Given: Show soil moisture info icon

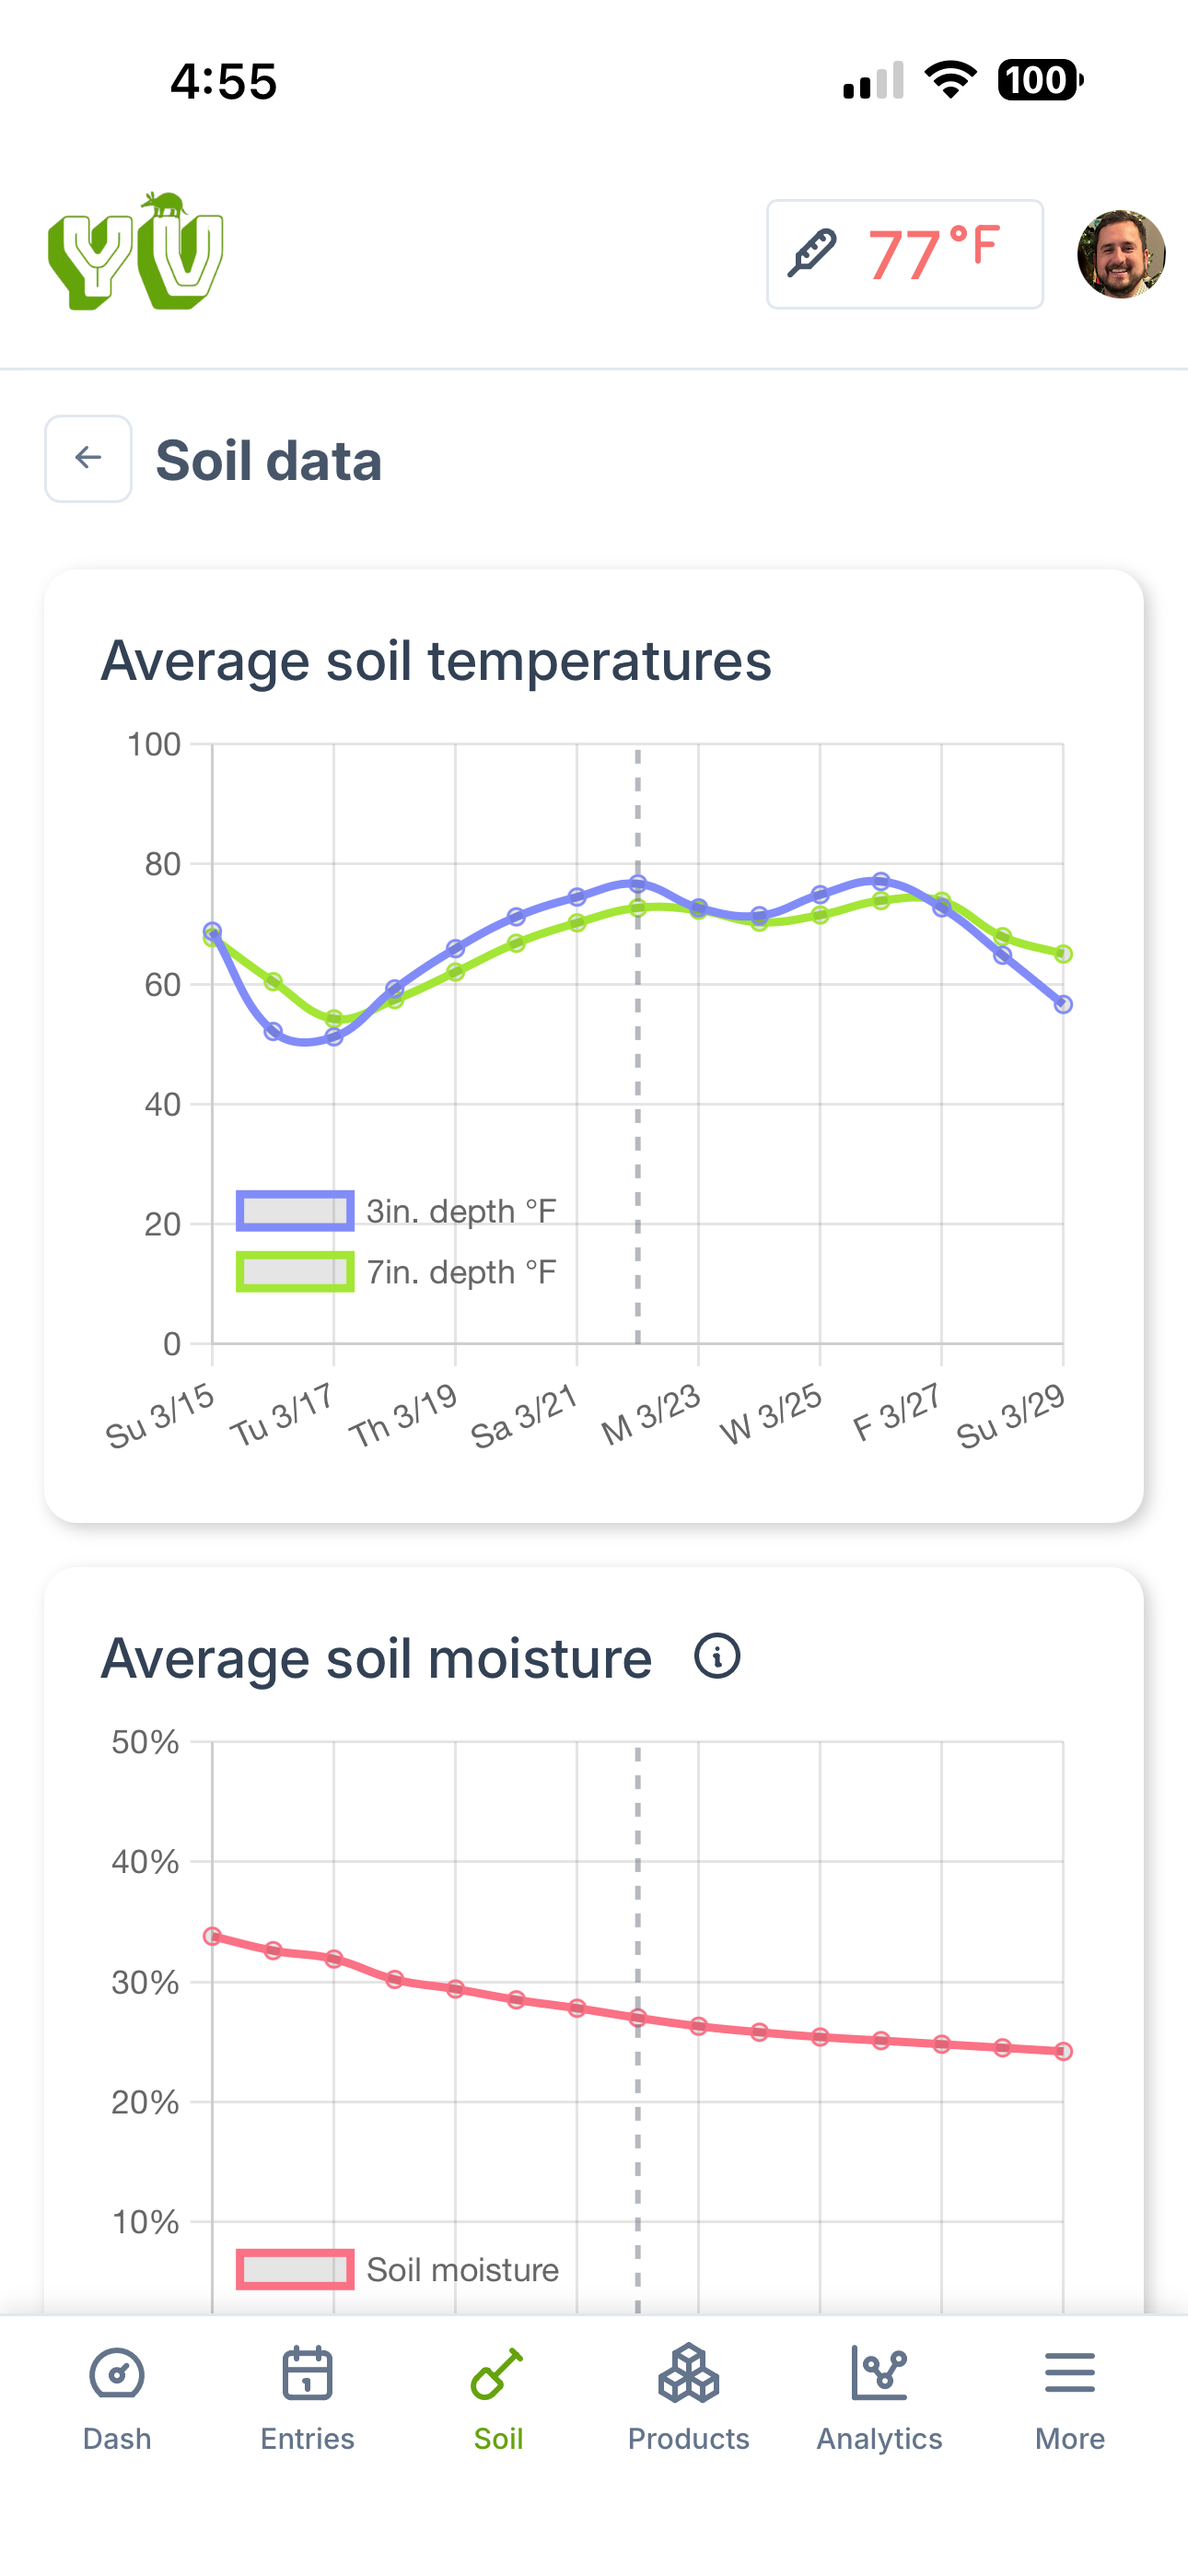Looking at the screenshot, I should 717,1656.
